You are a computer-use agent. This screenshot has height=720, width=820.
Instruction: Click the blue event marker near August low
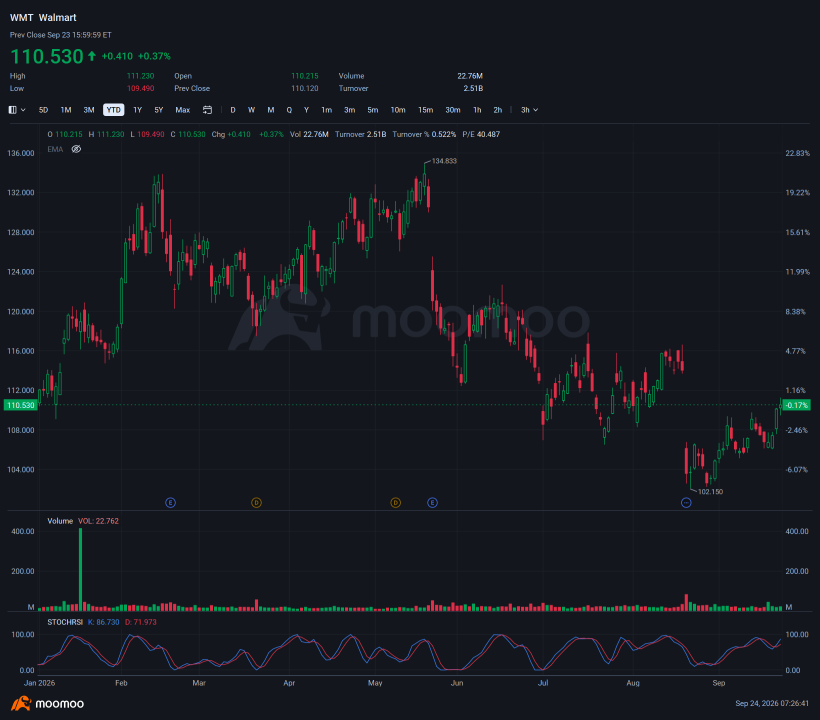pyautogui.click(x=687, y=502)
